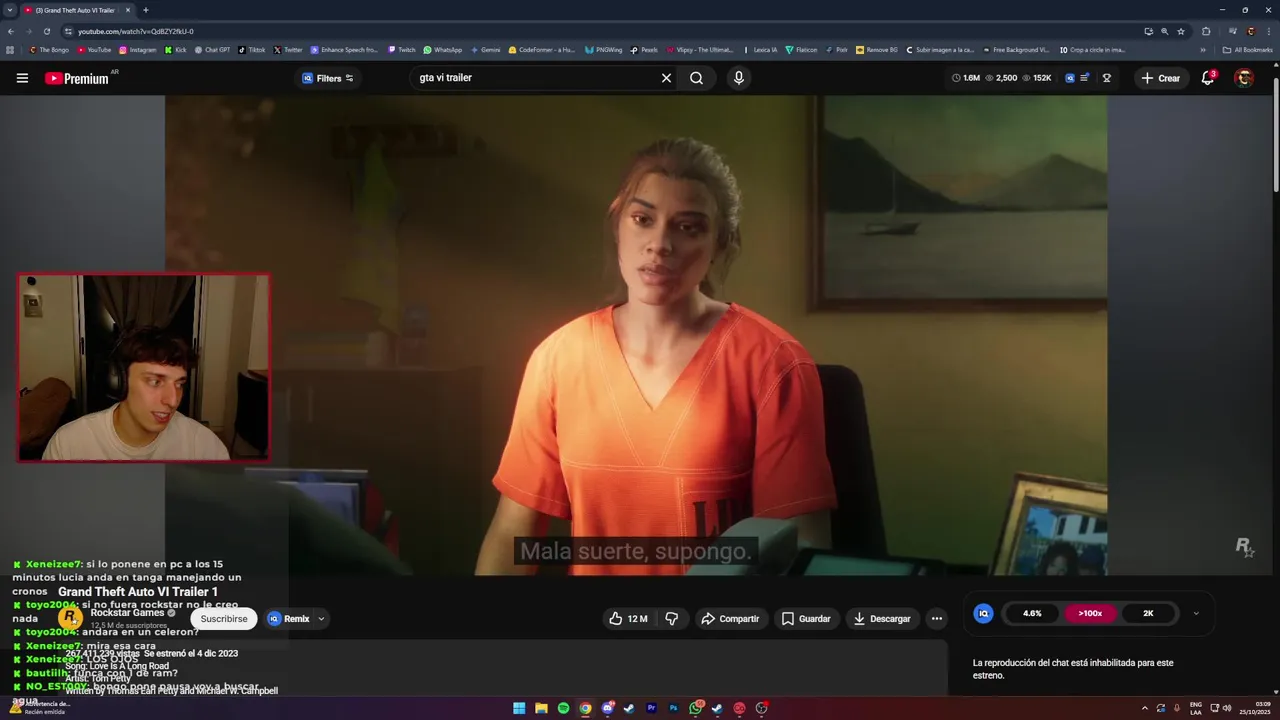Open more actions three-dot menu
This screenshot has height=720, width=1280.
coord(937,619)
